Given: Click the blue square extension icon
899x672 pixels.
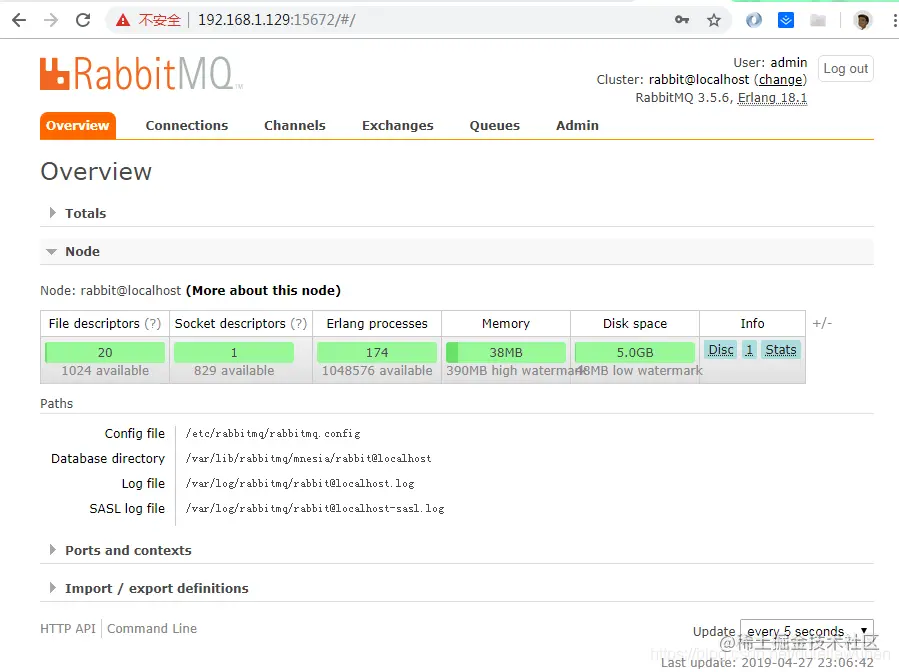Looking at the screenshot, I should tap(786, 20).
